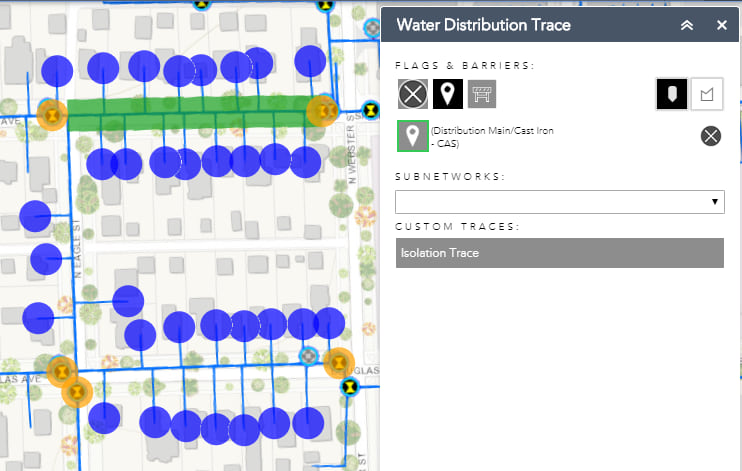Click the highlighted green water main segment

190,111
